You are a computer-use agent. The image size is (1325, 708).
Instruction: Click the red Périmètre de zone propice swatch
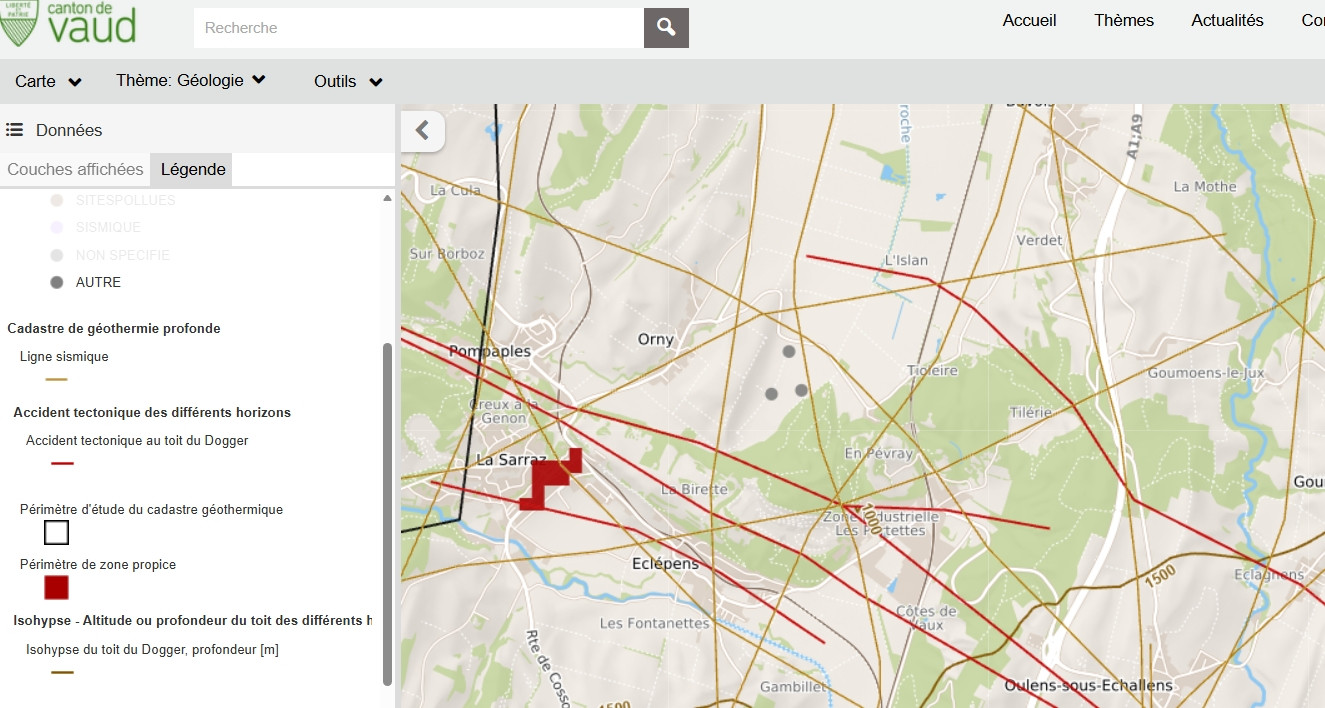point(57,587)
